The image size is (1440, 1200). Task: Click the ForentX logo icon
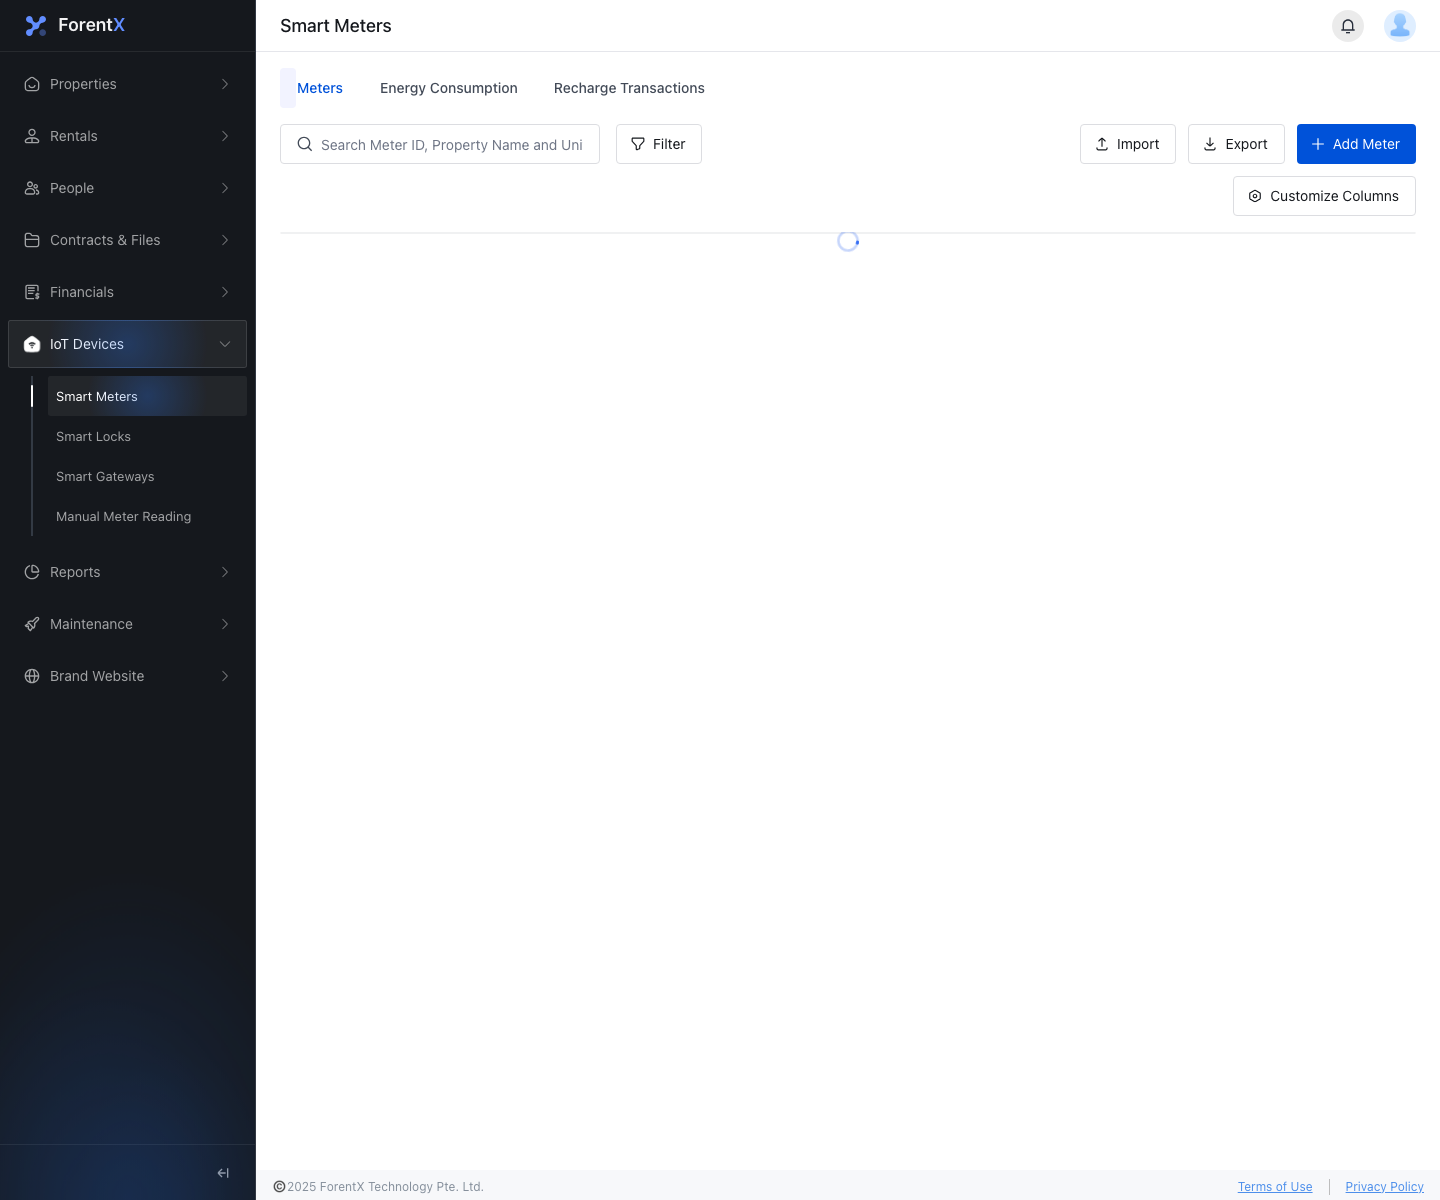(x=36, y=26)
